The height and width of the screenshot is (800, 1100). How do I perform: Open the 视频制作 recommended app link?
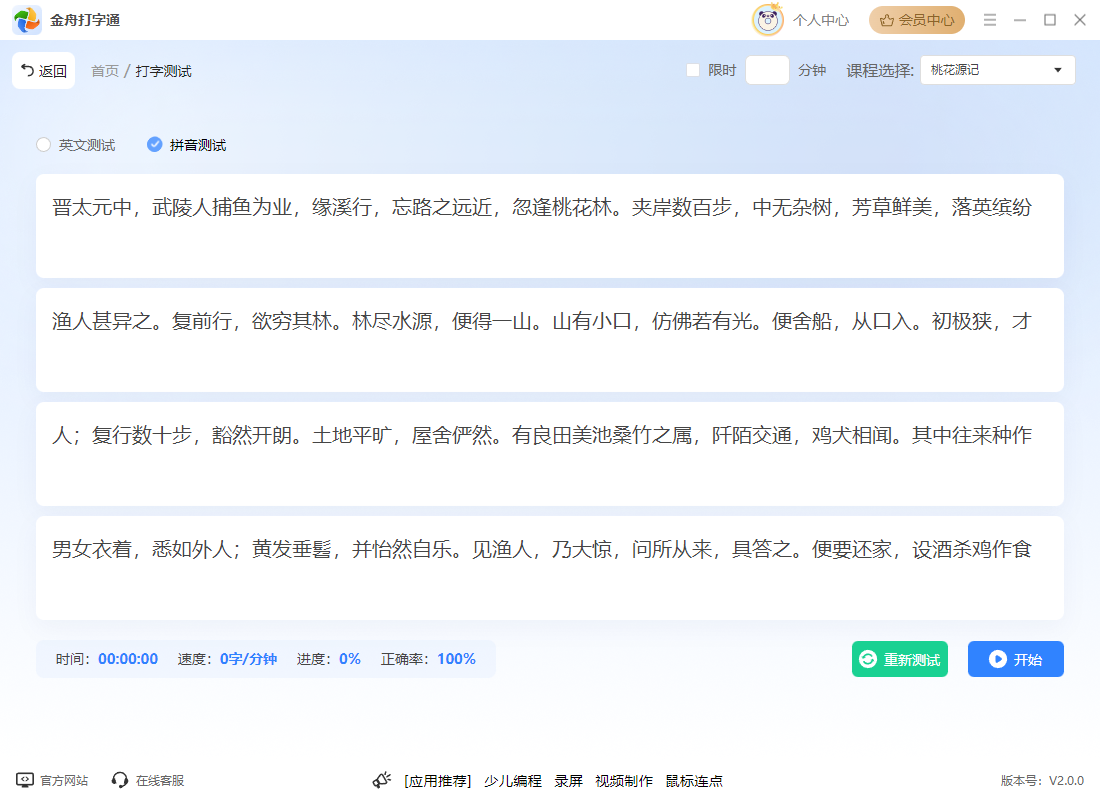pyautogui.click(x=624, y=781)
